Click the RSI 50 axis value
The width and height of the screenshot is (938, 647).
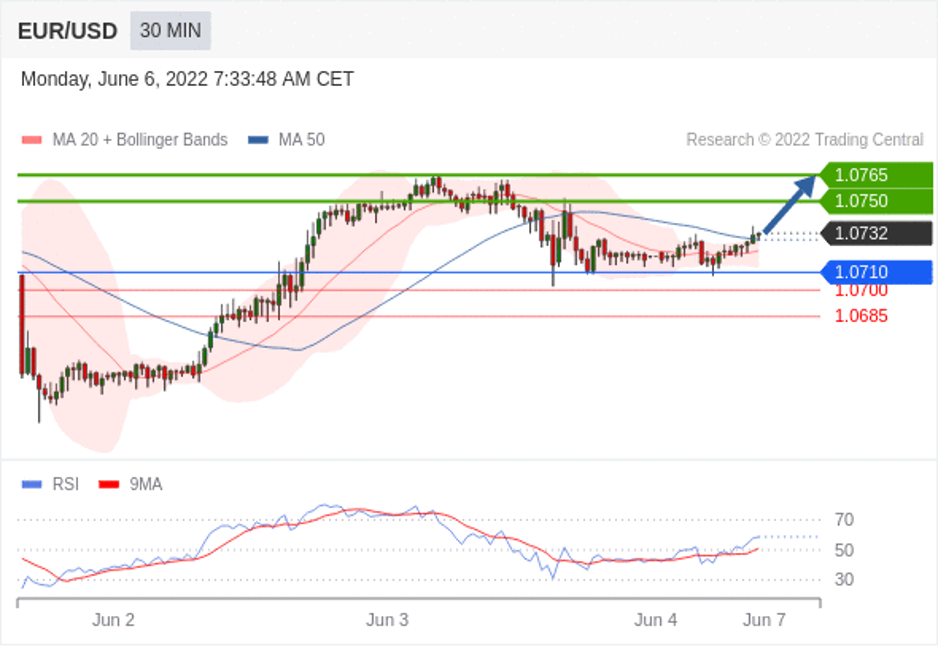click(x=844, y=550)
